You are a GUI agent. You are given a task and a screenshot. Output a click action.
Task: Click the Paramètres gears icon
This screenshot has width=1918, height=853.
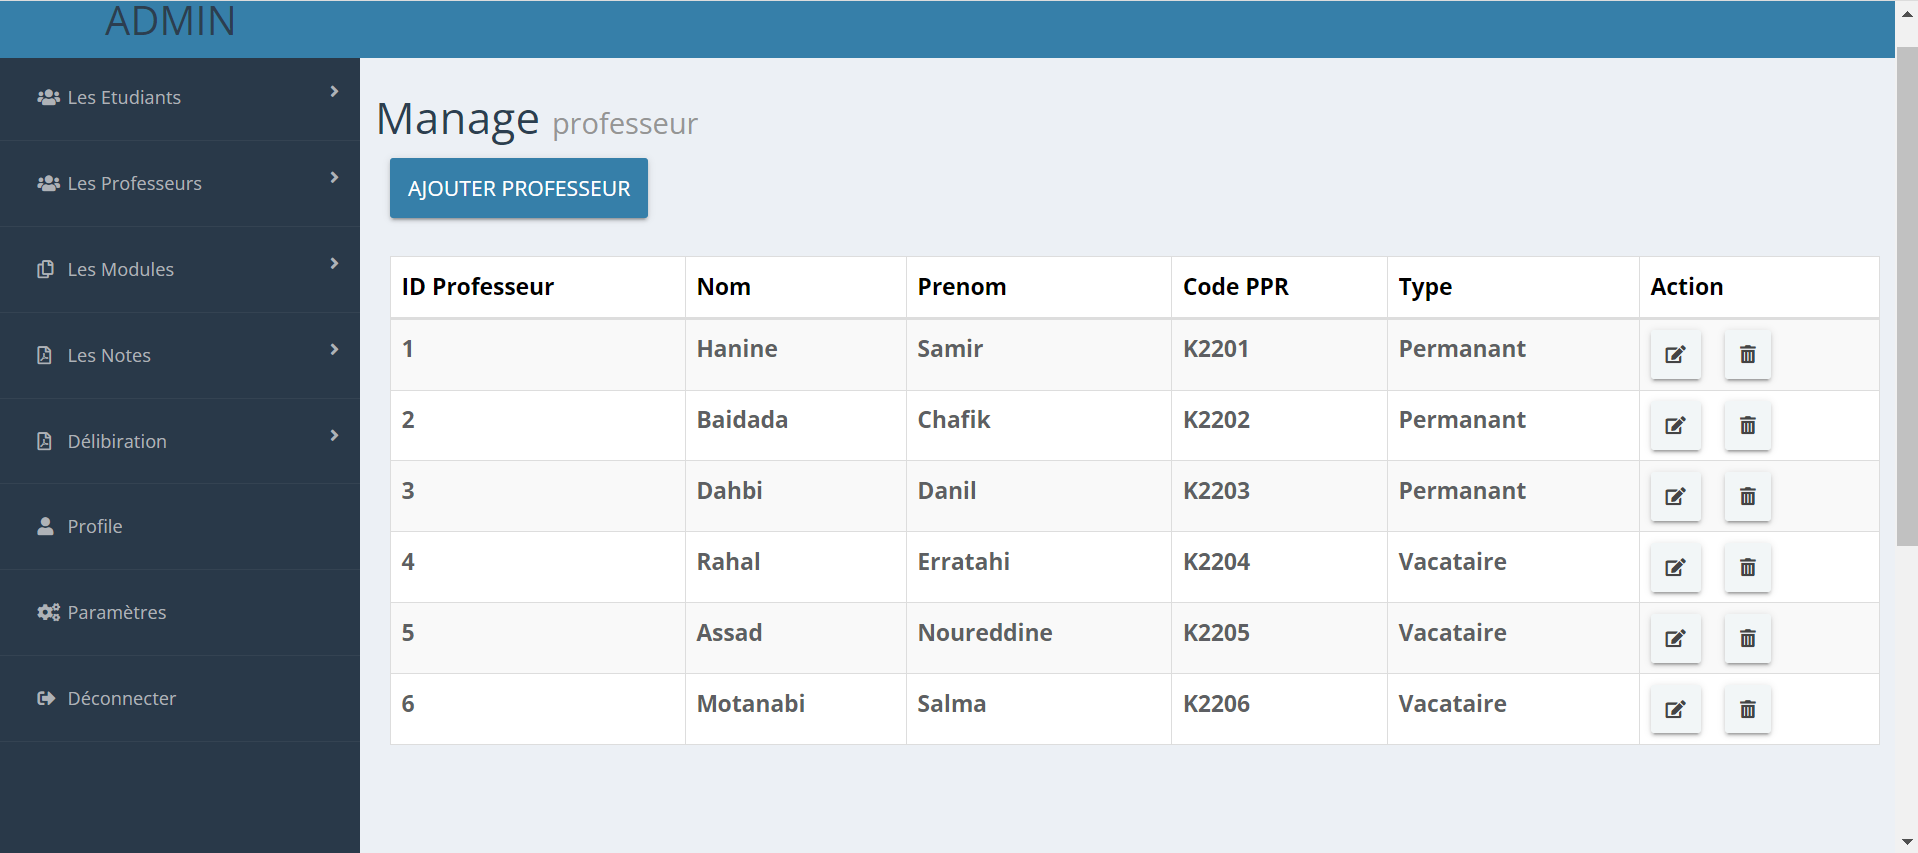click(x=47, y=611)
